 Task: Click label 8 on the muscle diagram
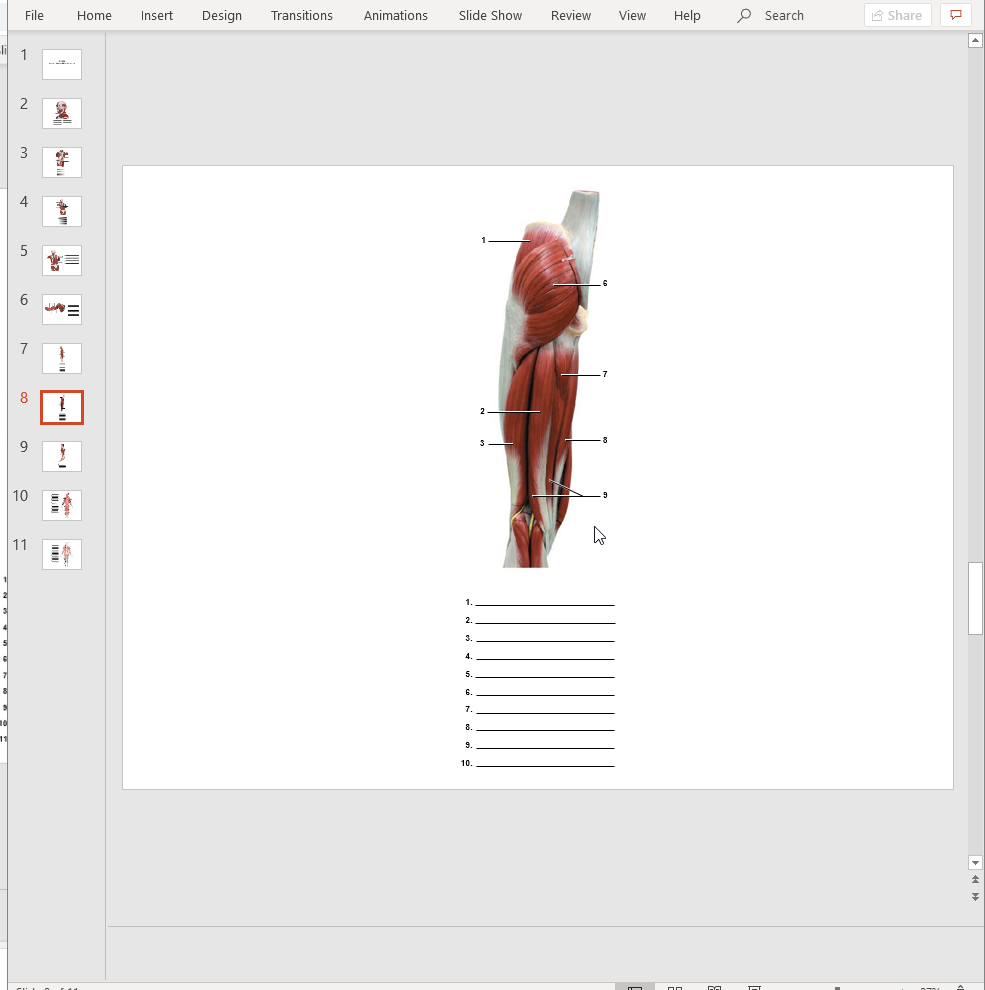(605, 440)
